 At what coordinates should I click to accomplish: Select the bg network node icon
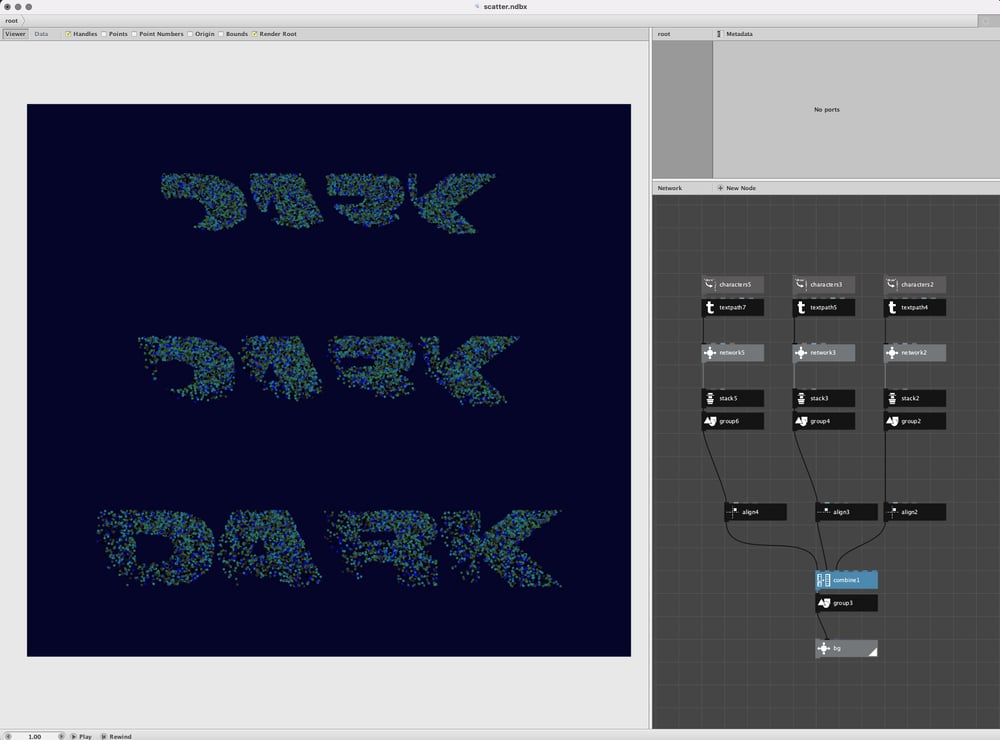(x=823, y=649)
